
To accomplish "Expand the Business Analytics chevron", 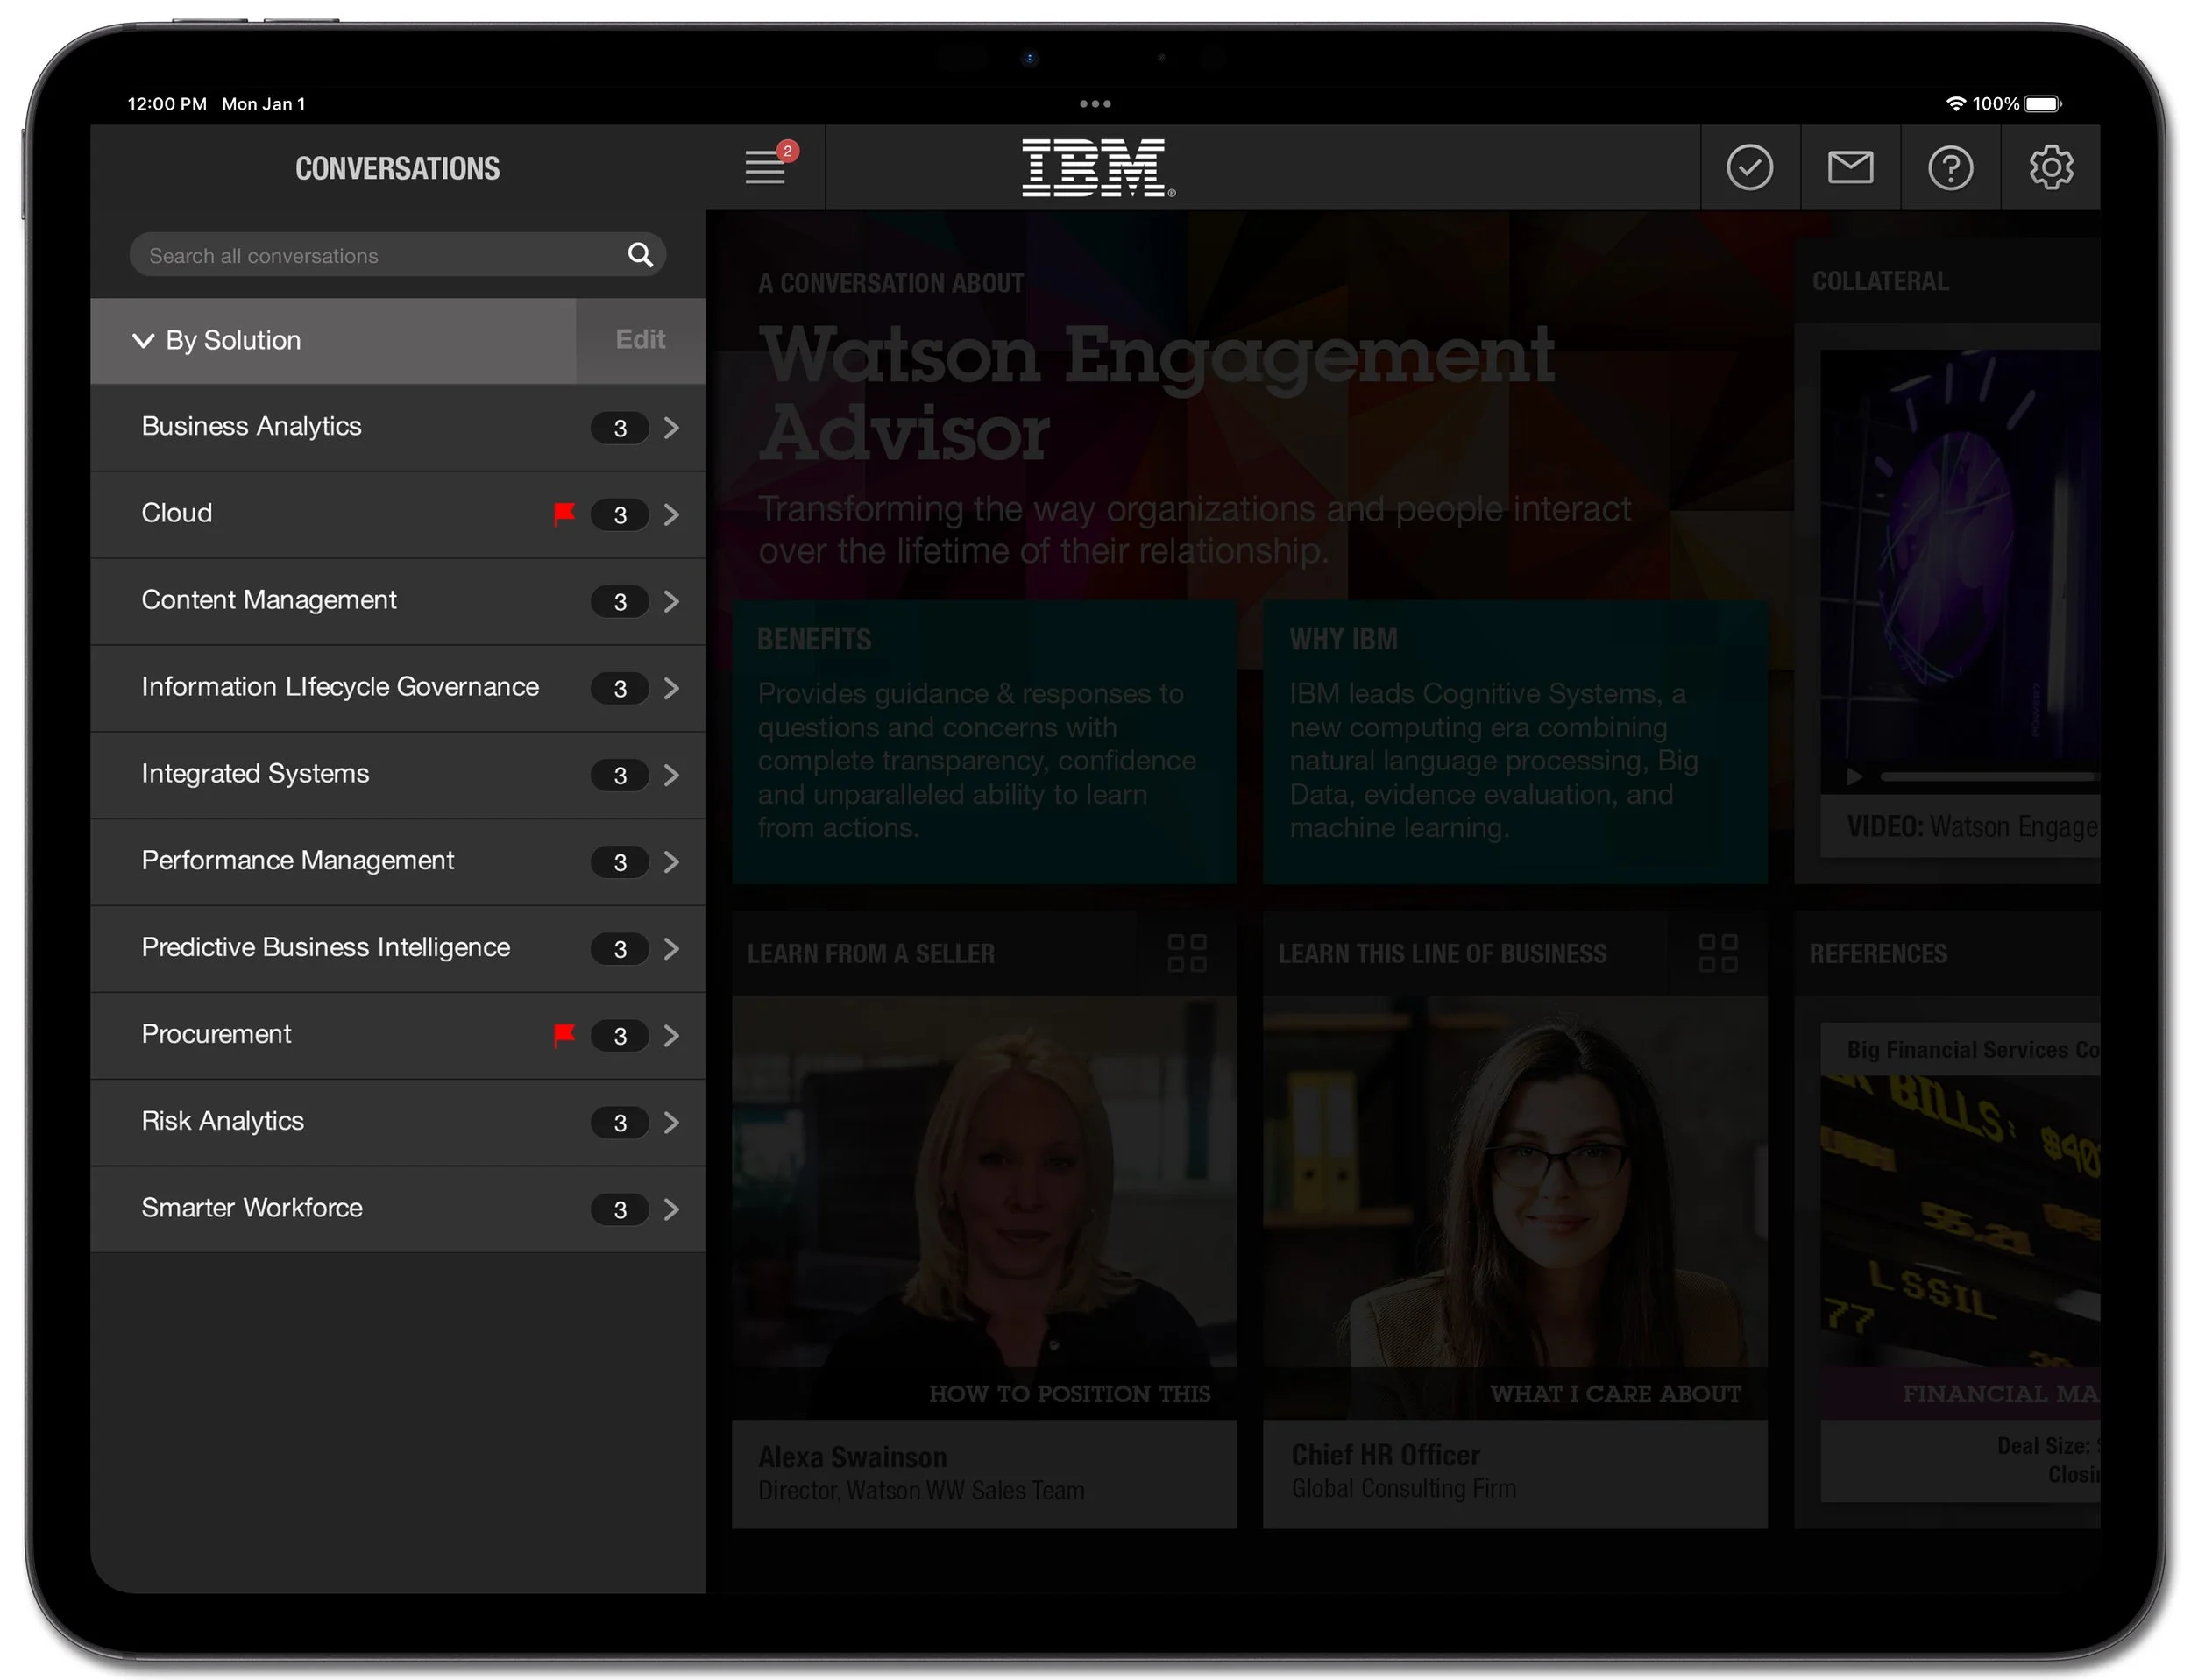I will (x=671, y=428).
